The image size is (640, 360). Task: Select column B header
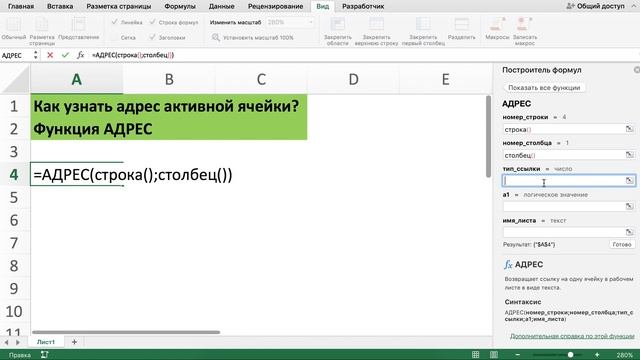click(x=169, y=79)
